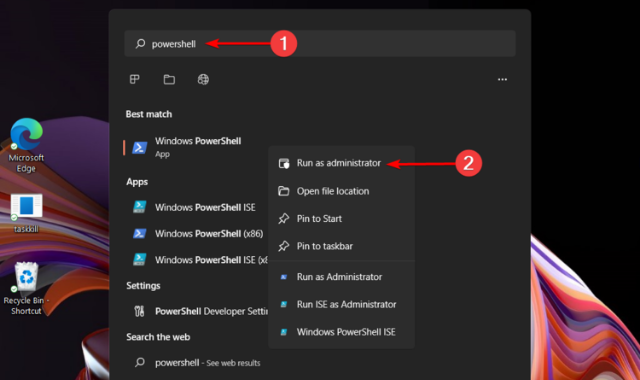The width and height of the screenshot is (640, 380).
Task: Click the icon beside Run ISE as Administrator
Action: (284, 304)
